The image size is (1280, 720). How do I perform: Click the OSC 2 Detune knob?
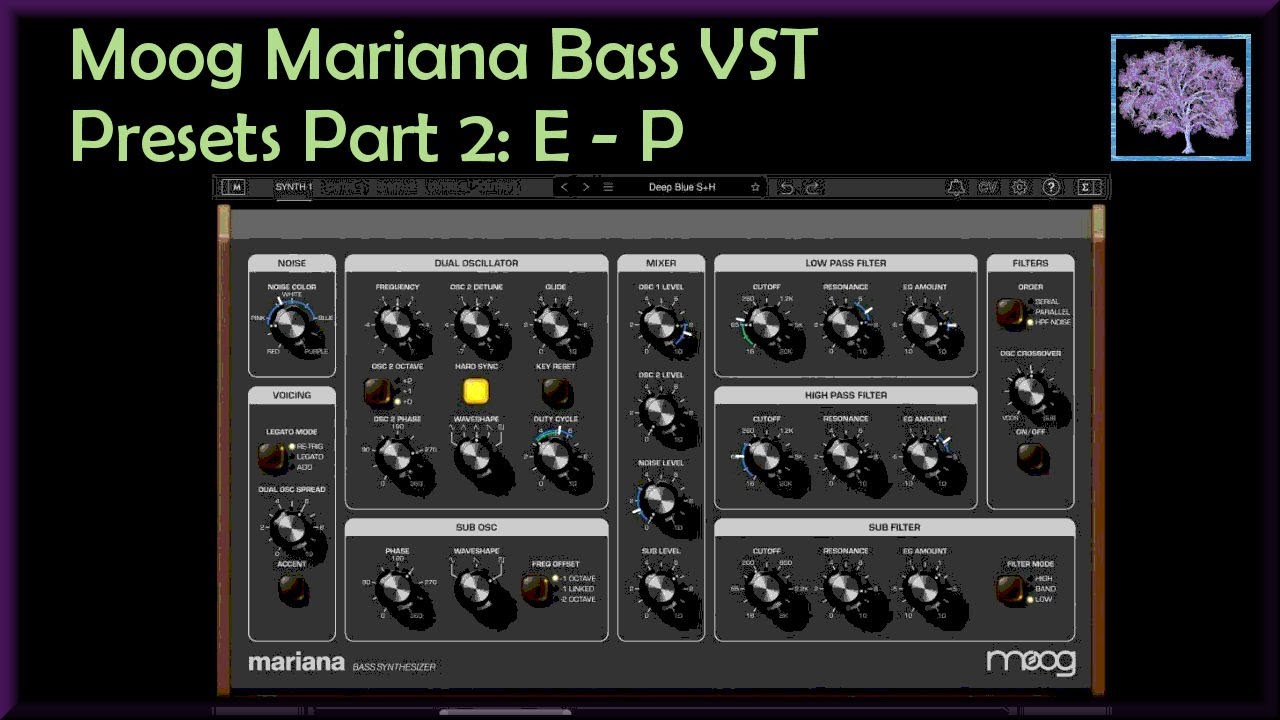[475, 324]
